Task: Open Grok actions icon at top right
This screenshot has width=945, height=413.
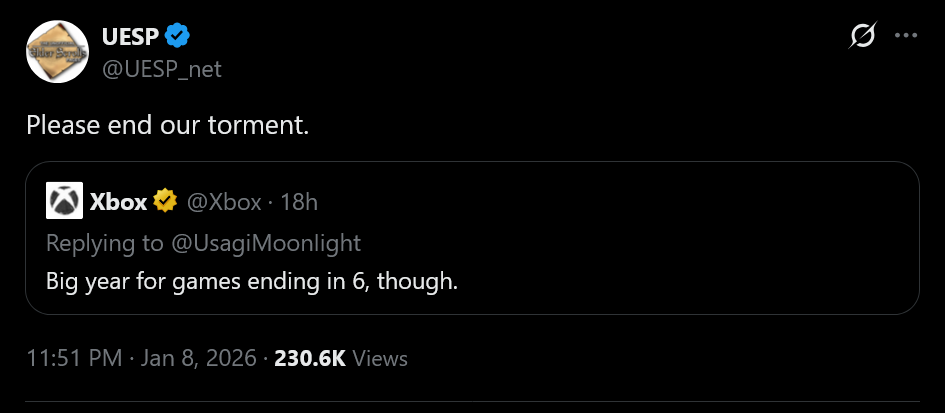Action: [860, 37]
